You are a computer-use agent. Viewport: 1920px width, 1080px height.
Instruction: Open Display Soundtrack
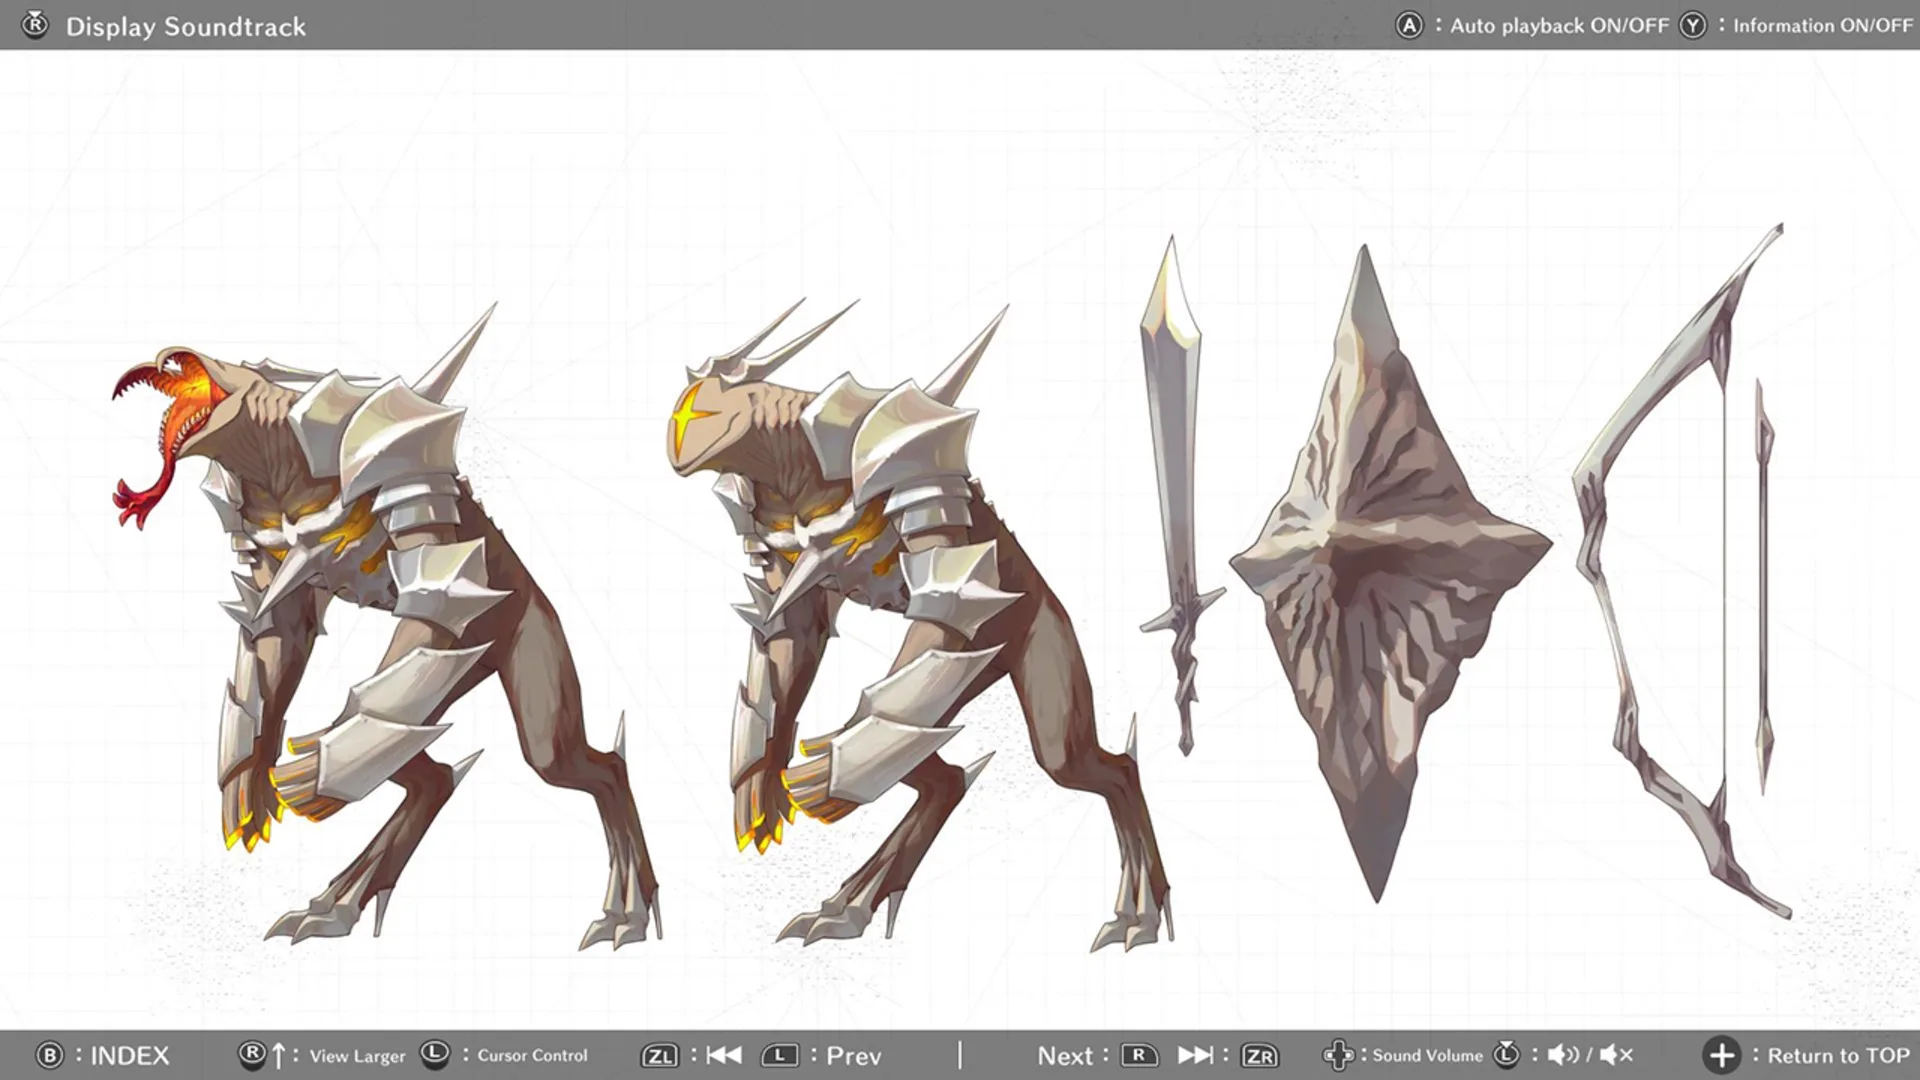(x=187, y=25)
